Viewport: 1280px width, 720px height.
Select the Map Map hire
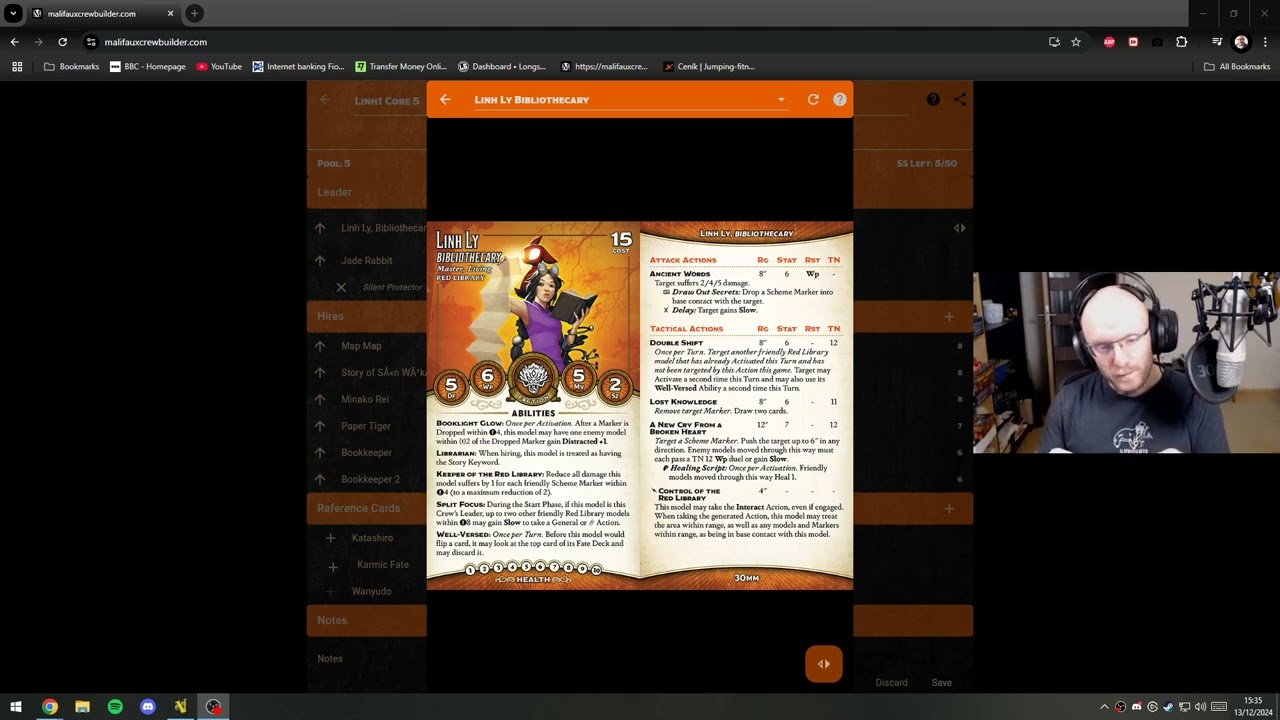pyautogui.click(x=361, y=346)
